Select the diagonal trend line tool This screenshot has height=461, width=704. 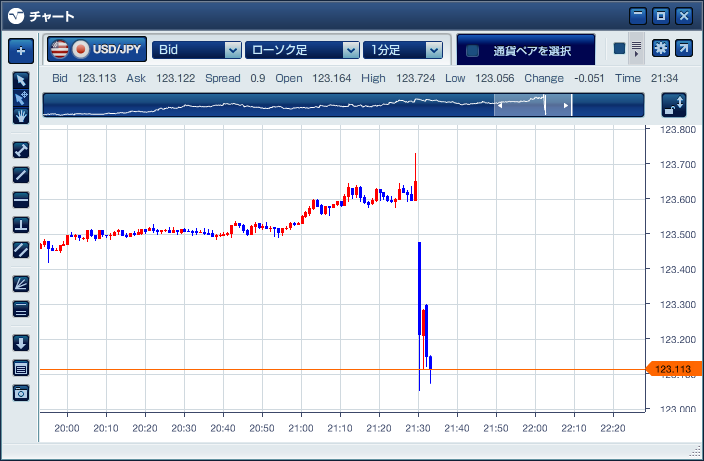point(21,174)
